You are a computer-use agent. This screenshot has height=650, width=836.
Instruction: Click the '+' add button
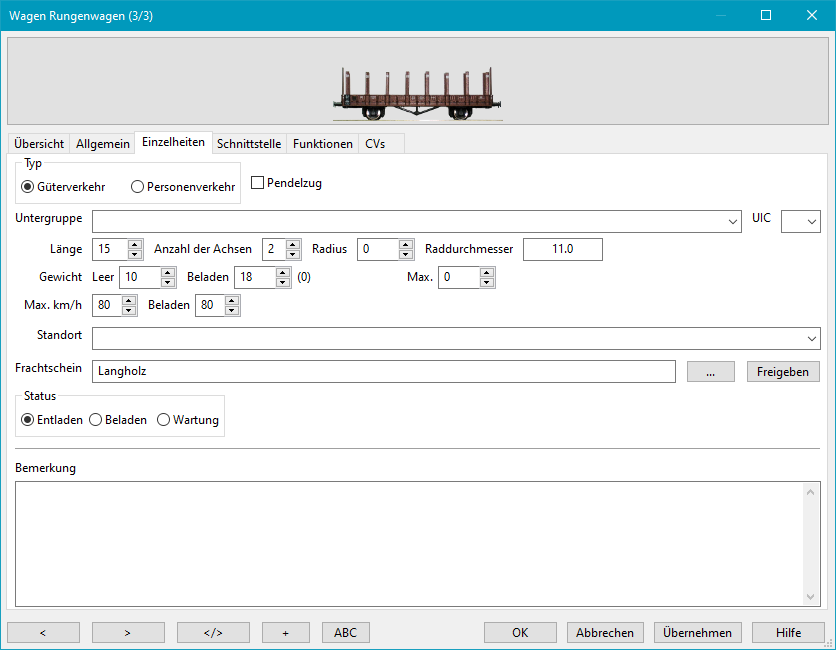(285, 632)
